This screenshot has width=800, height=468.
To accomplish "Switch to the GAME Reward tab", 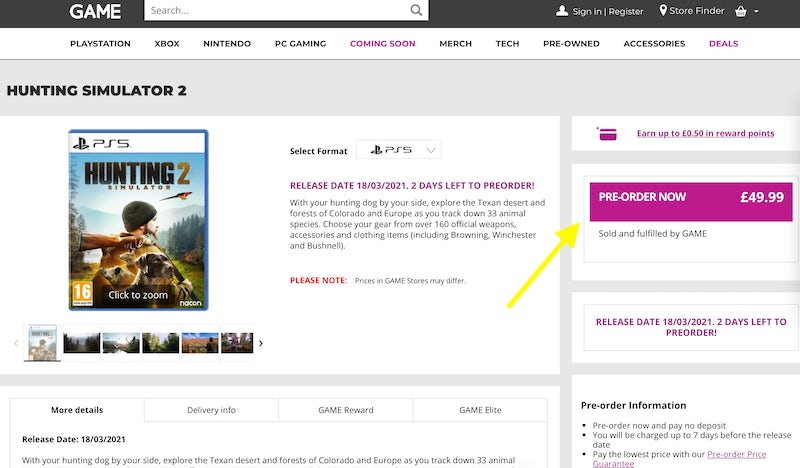I will click(346, 410).
